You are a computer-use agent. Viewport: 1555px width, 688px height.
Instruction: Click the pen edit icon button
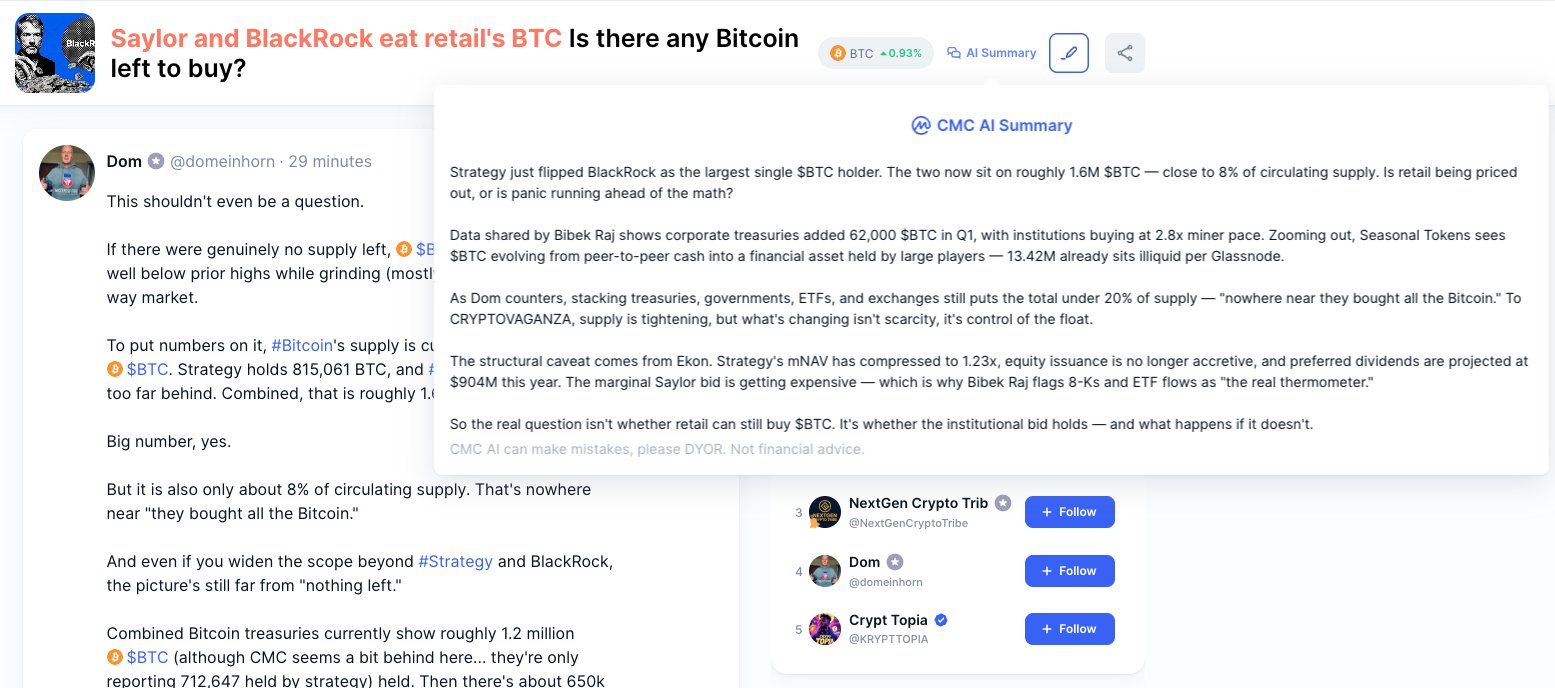tap(1069, 53)
